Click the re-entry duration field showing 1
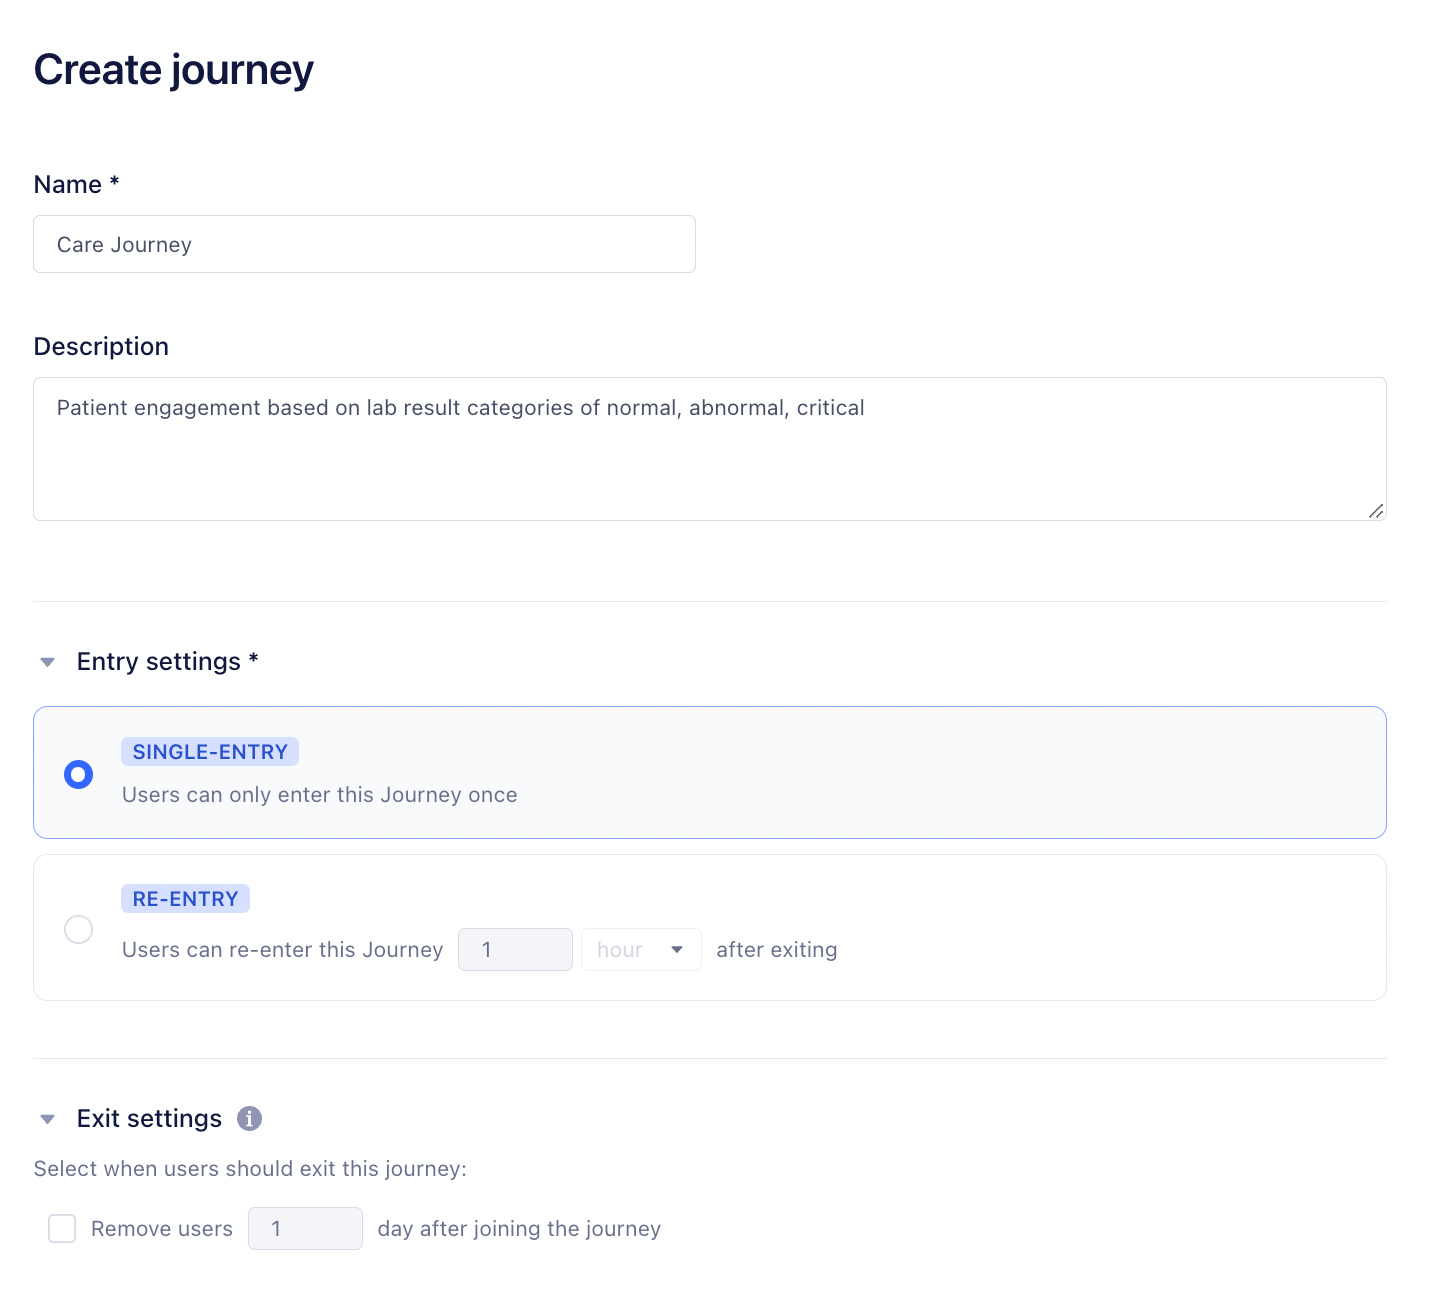Image resolution: width=1432 pixels, height=1294 pixels. [515, 949]
